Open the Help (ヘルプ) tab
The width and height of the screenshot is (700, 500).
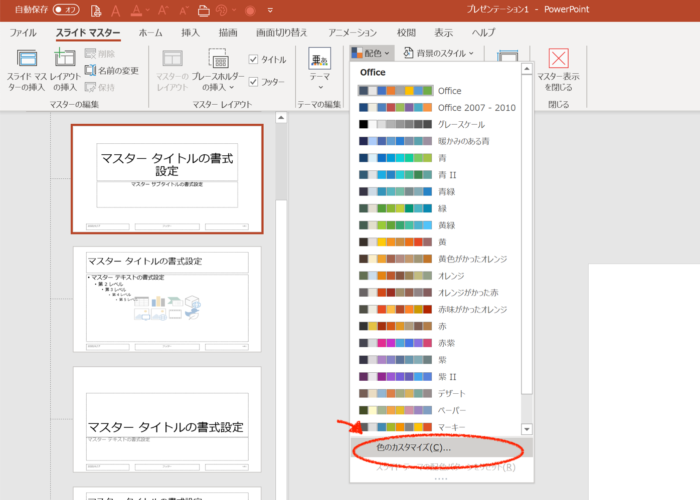click(483, 33)
